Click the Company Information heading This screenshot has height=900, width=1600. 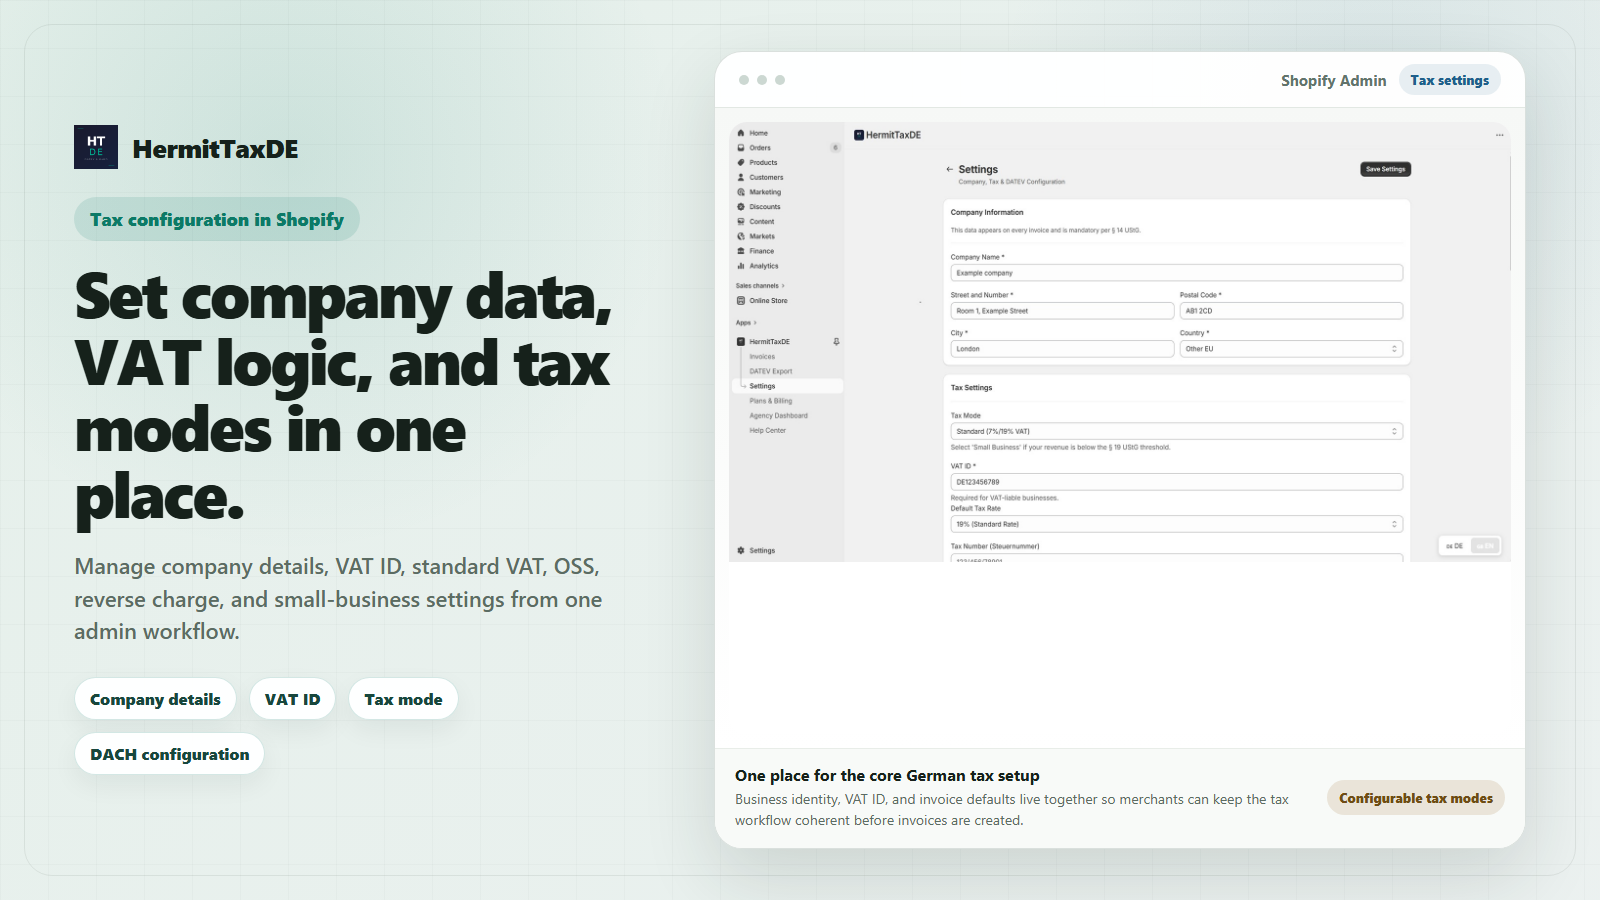tap(987, 212)
